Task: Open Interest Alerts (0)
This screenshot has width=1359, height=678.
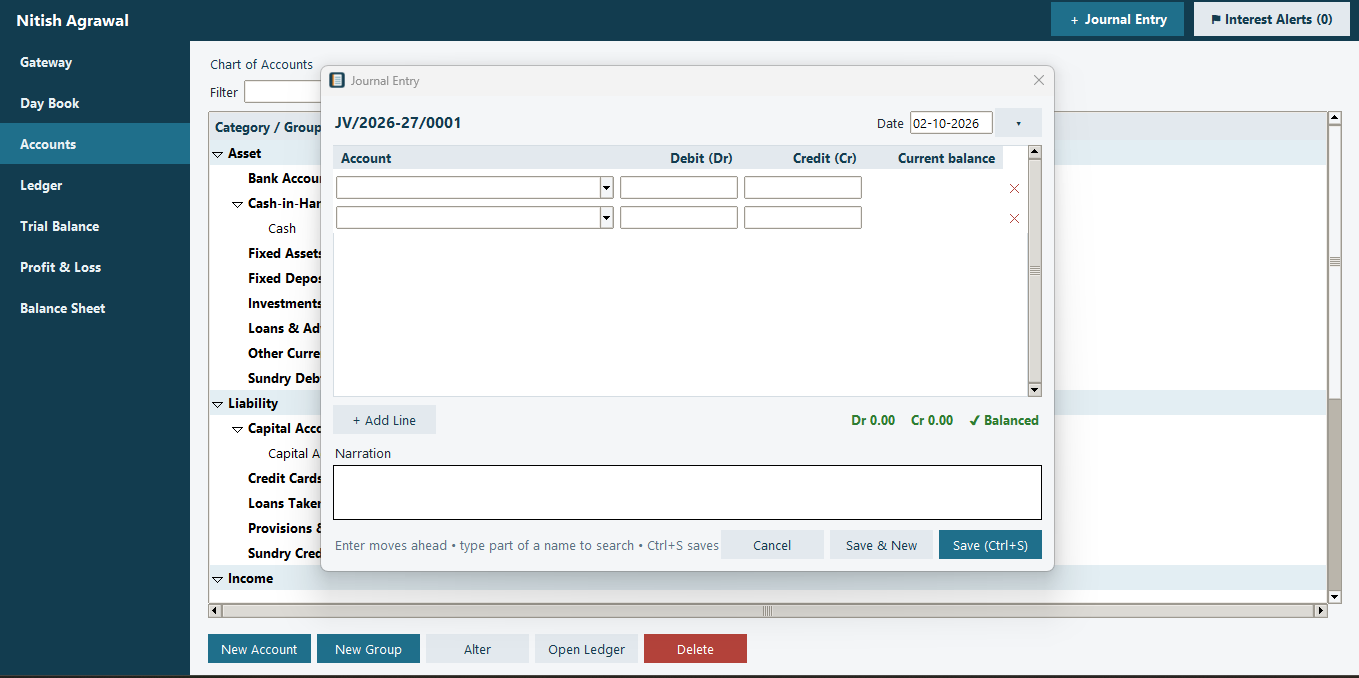Action: coord(1270,19)
